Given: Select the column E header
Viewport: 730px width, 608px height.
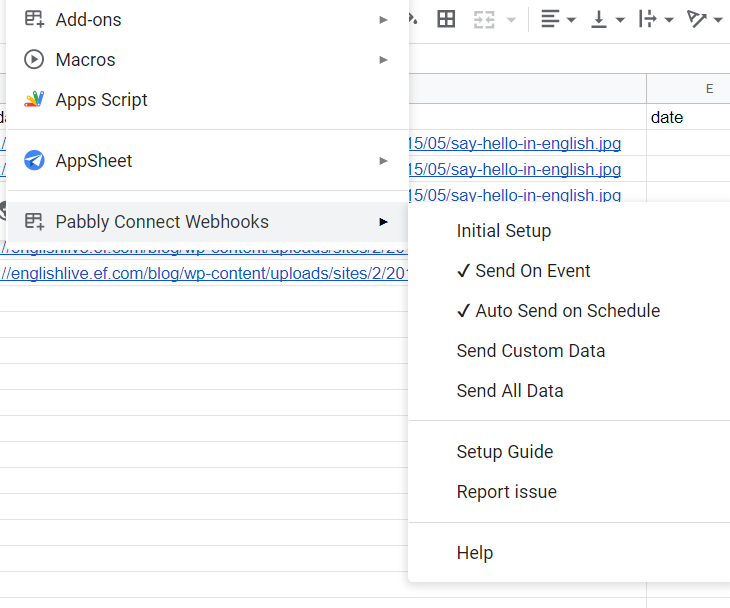Looking at the screenshot, I should 689,88.
